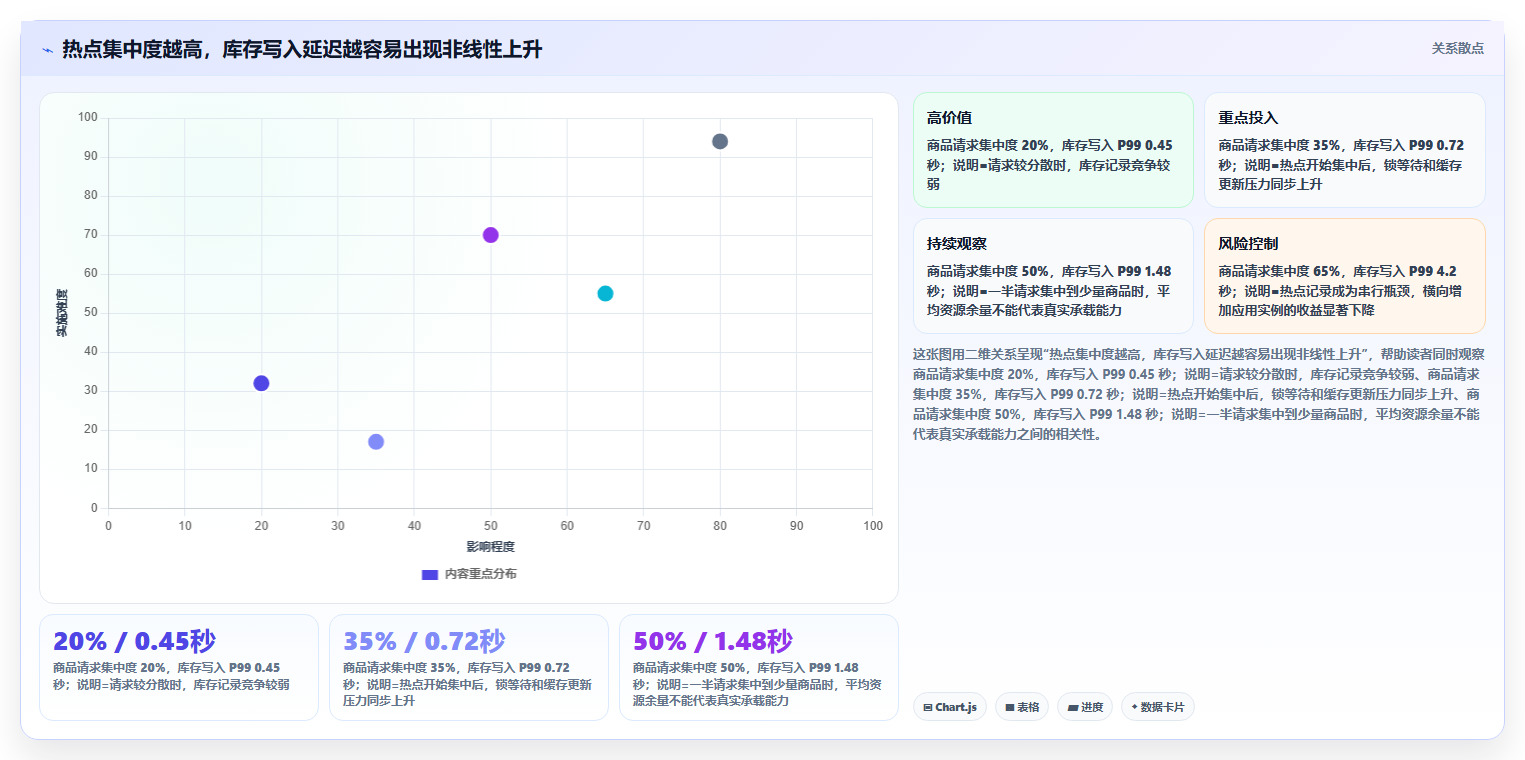Viewport: 1525px width, 760px height.
Task: Open the 重点投入 card
Action: pyautogui.click(x=1344, y=150)
